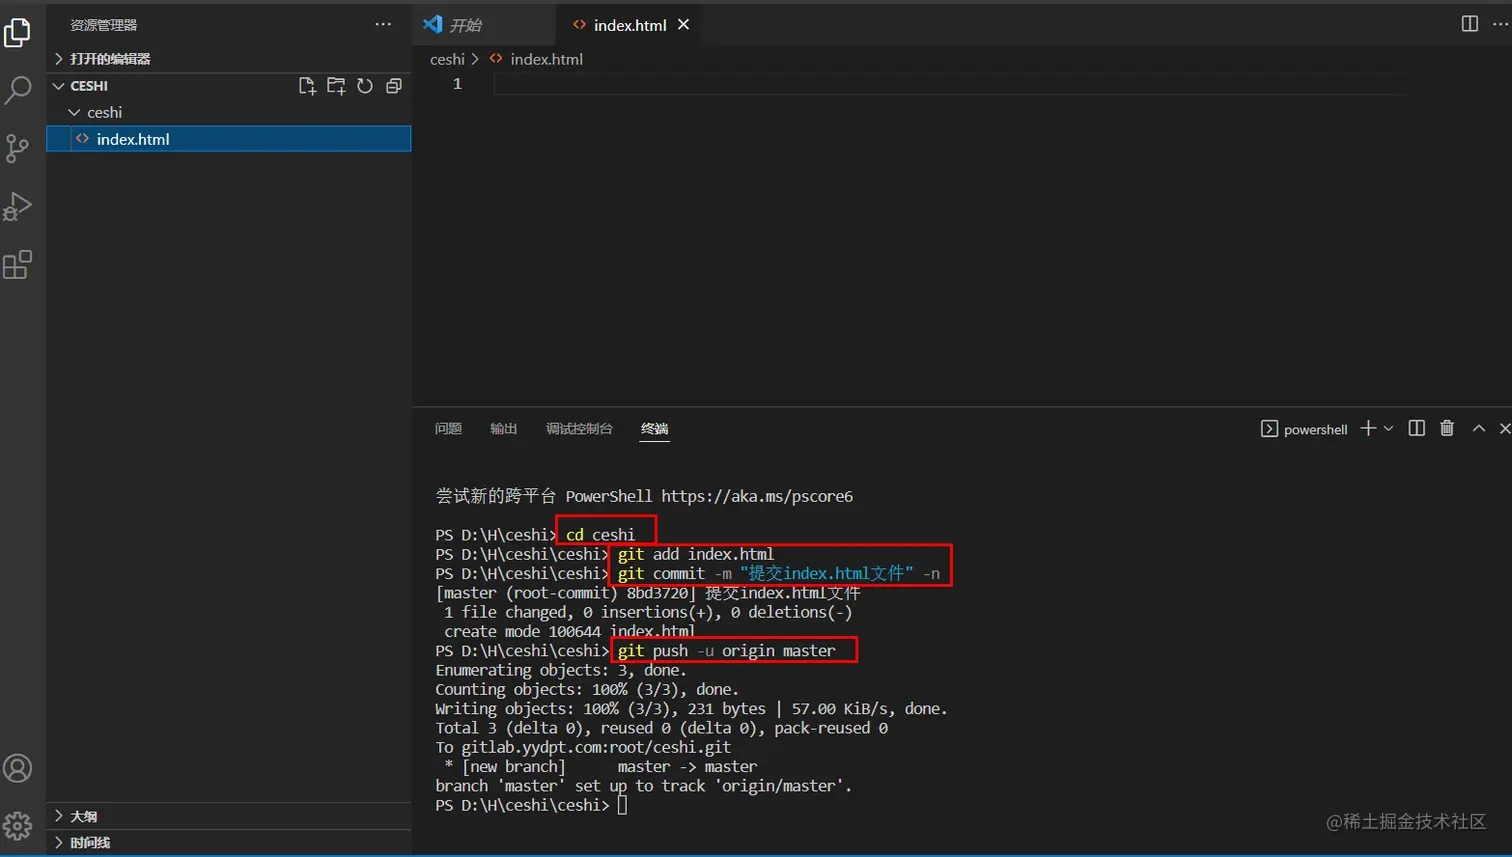
Task: Close the index.html editor tab
Action: (x=684, y=24)
